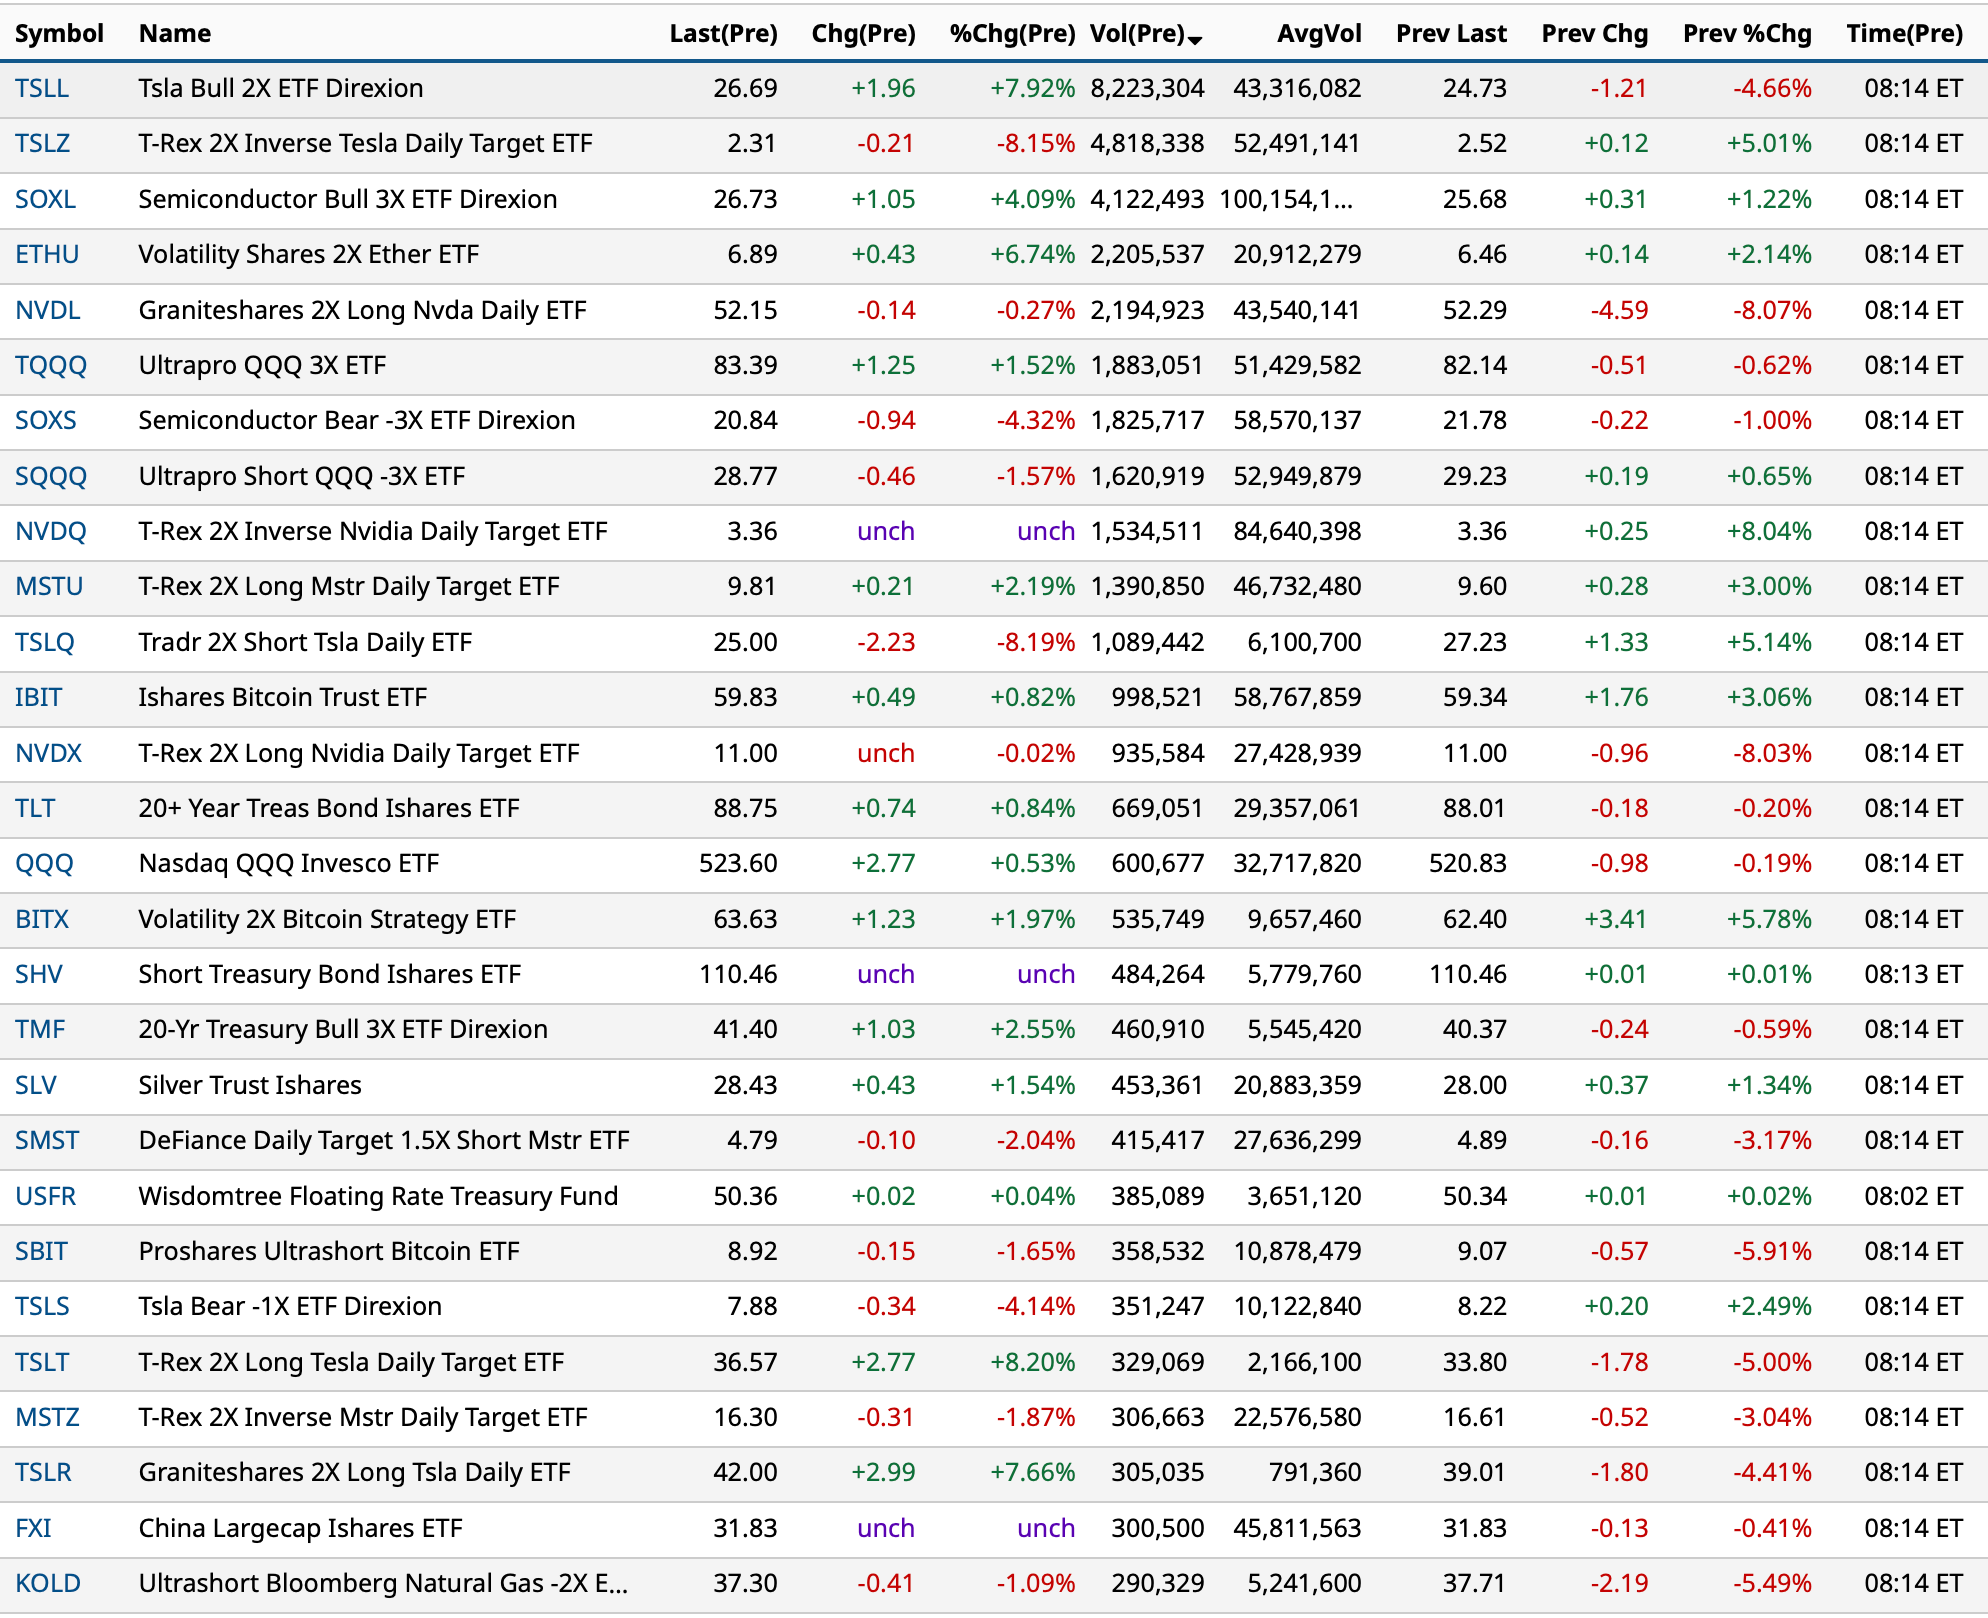Screen dimensions: 1988x1618
Task: Open the USFR ticker link
Action: 45,1197
